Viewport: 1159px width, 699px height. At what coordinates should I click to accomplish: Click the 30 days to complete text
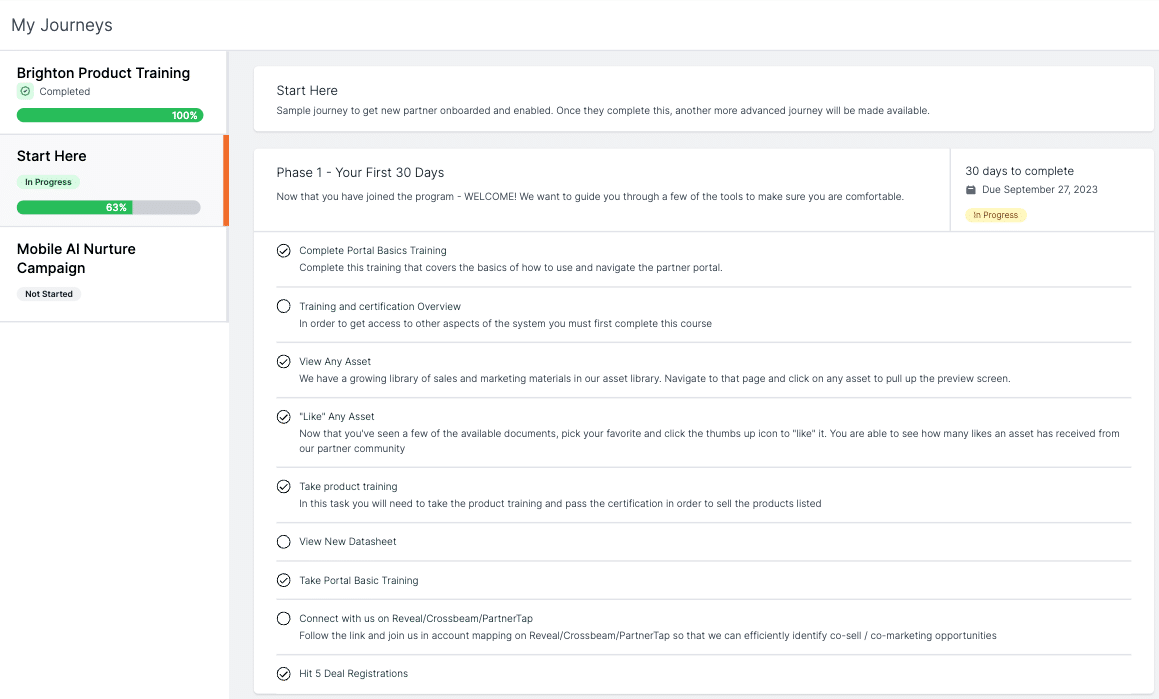pos(1019,171)
